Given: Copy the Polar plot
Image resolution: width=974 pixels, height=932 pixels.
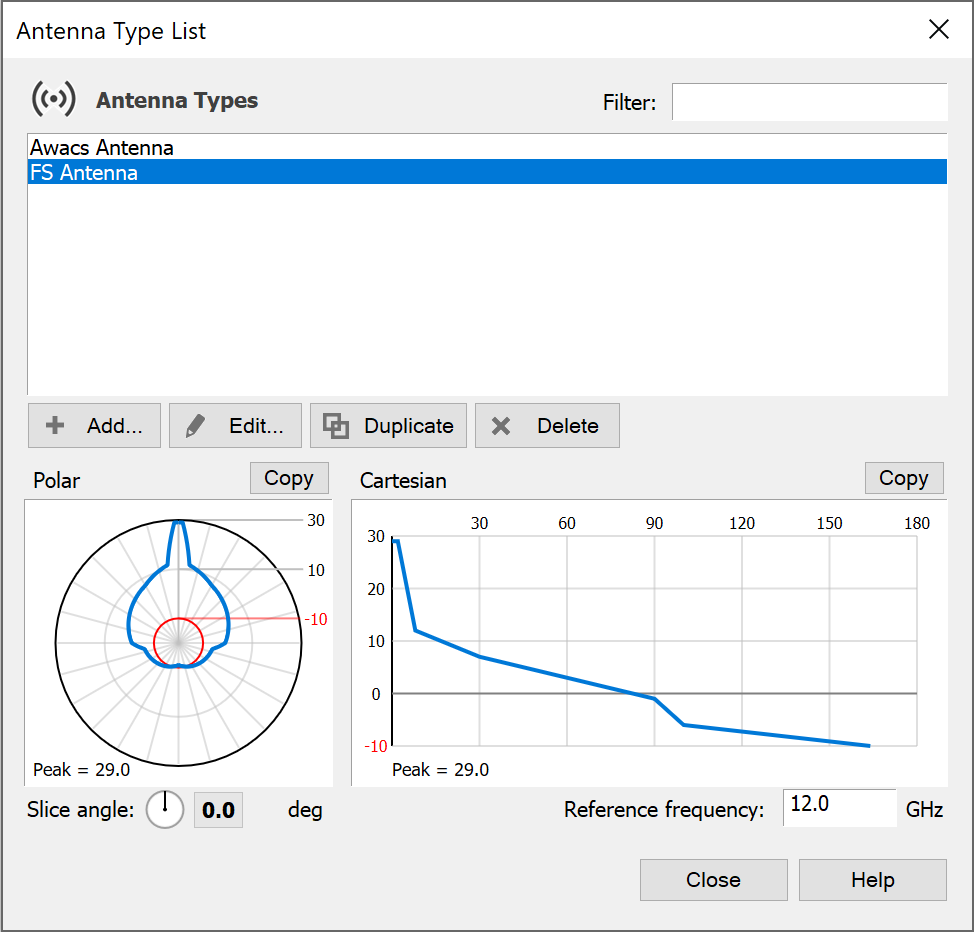Looking at the screenshot, I should [288, 478].
